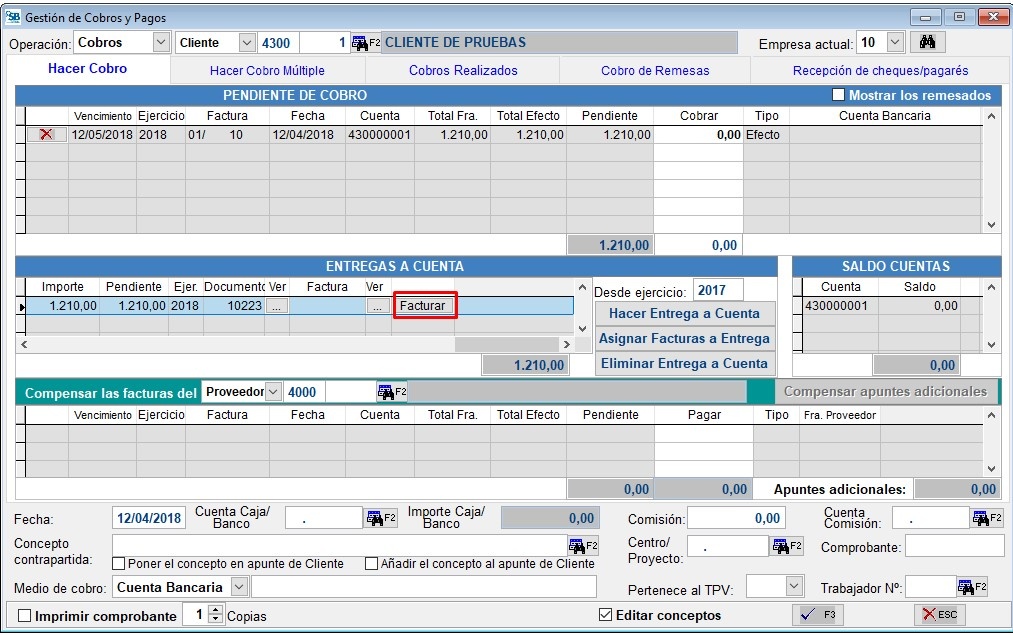1013x635 pixels.
Task: Click the Facturar button
Action: tap(425, 306)
